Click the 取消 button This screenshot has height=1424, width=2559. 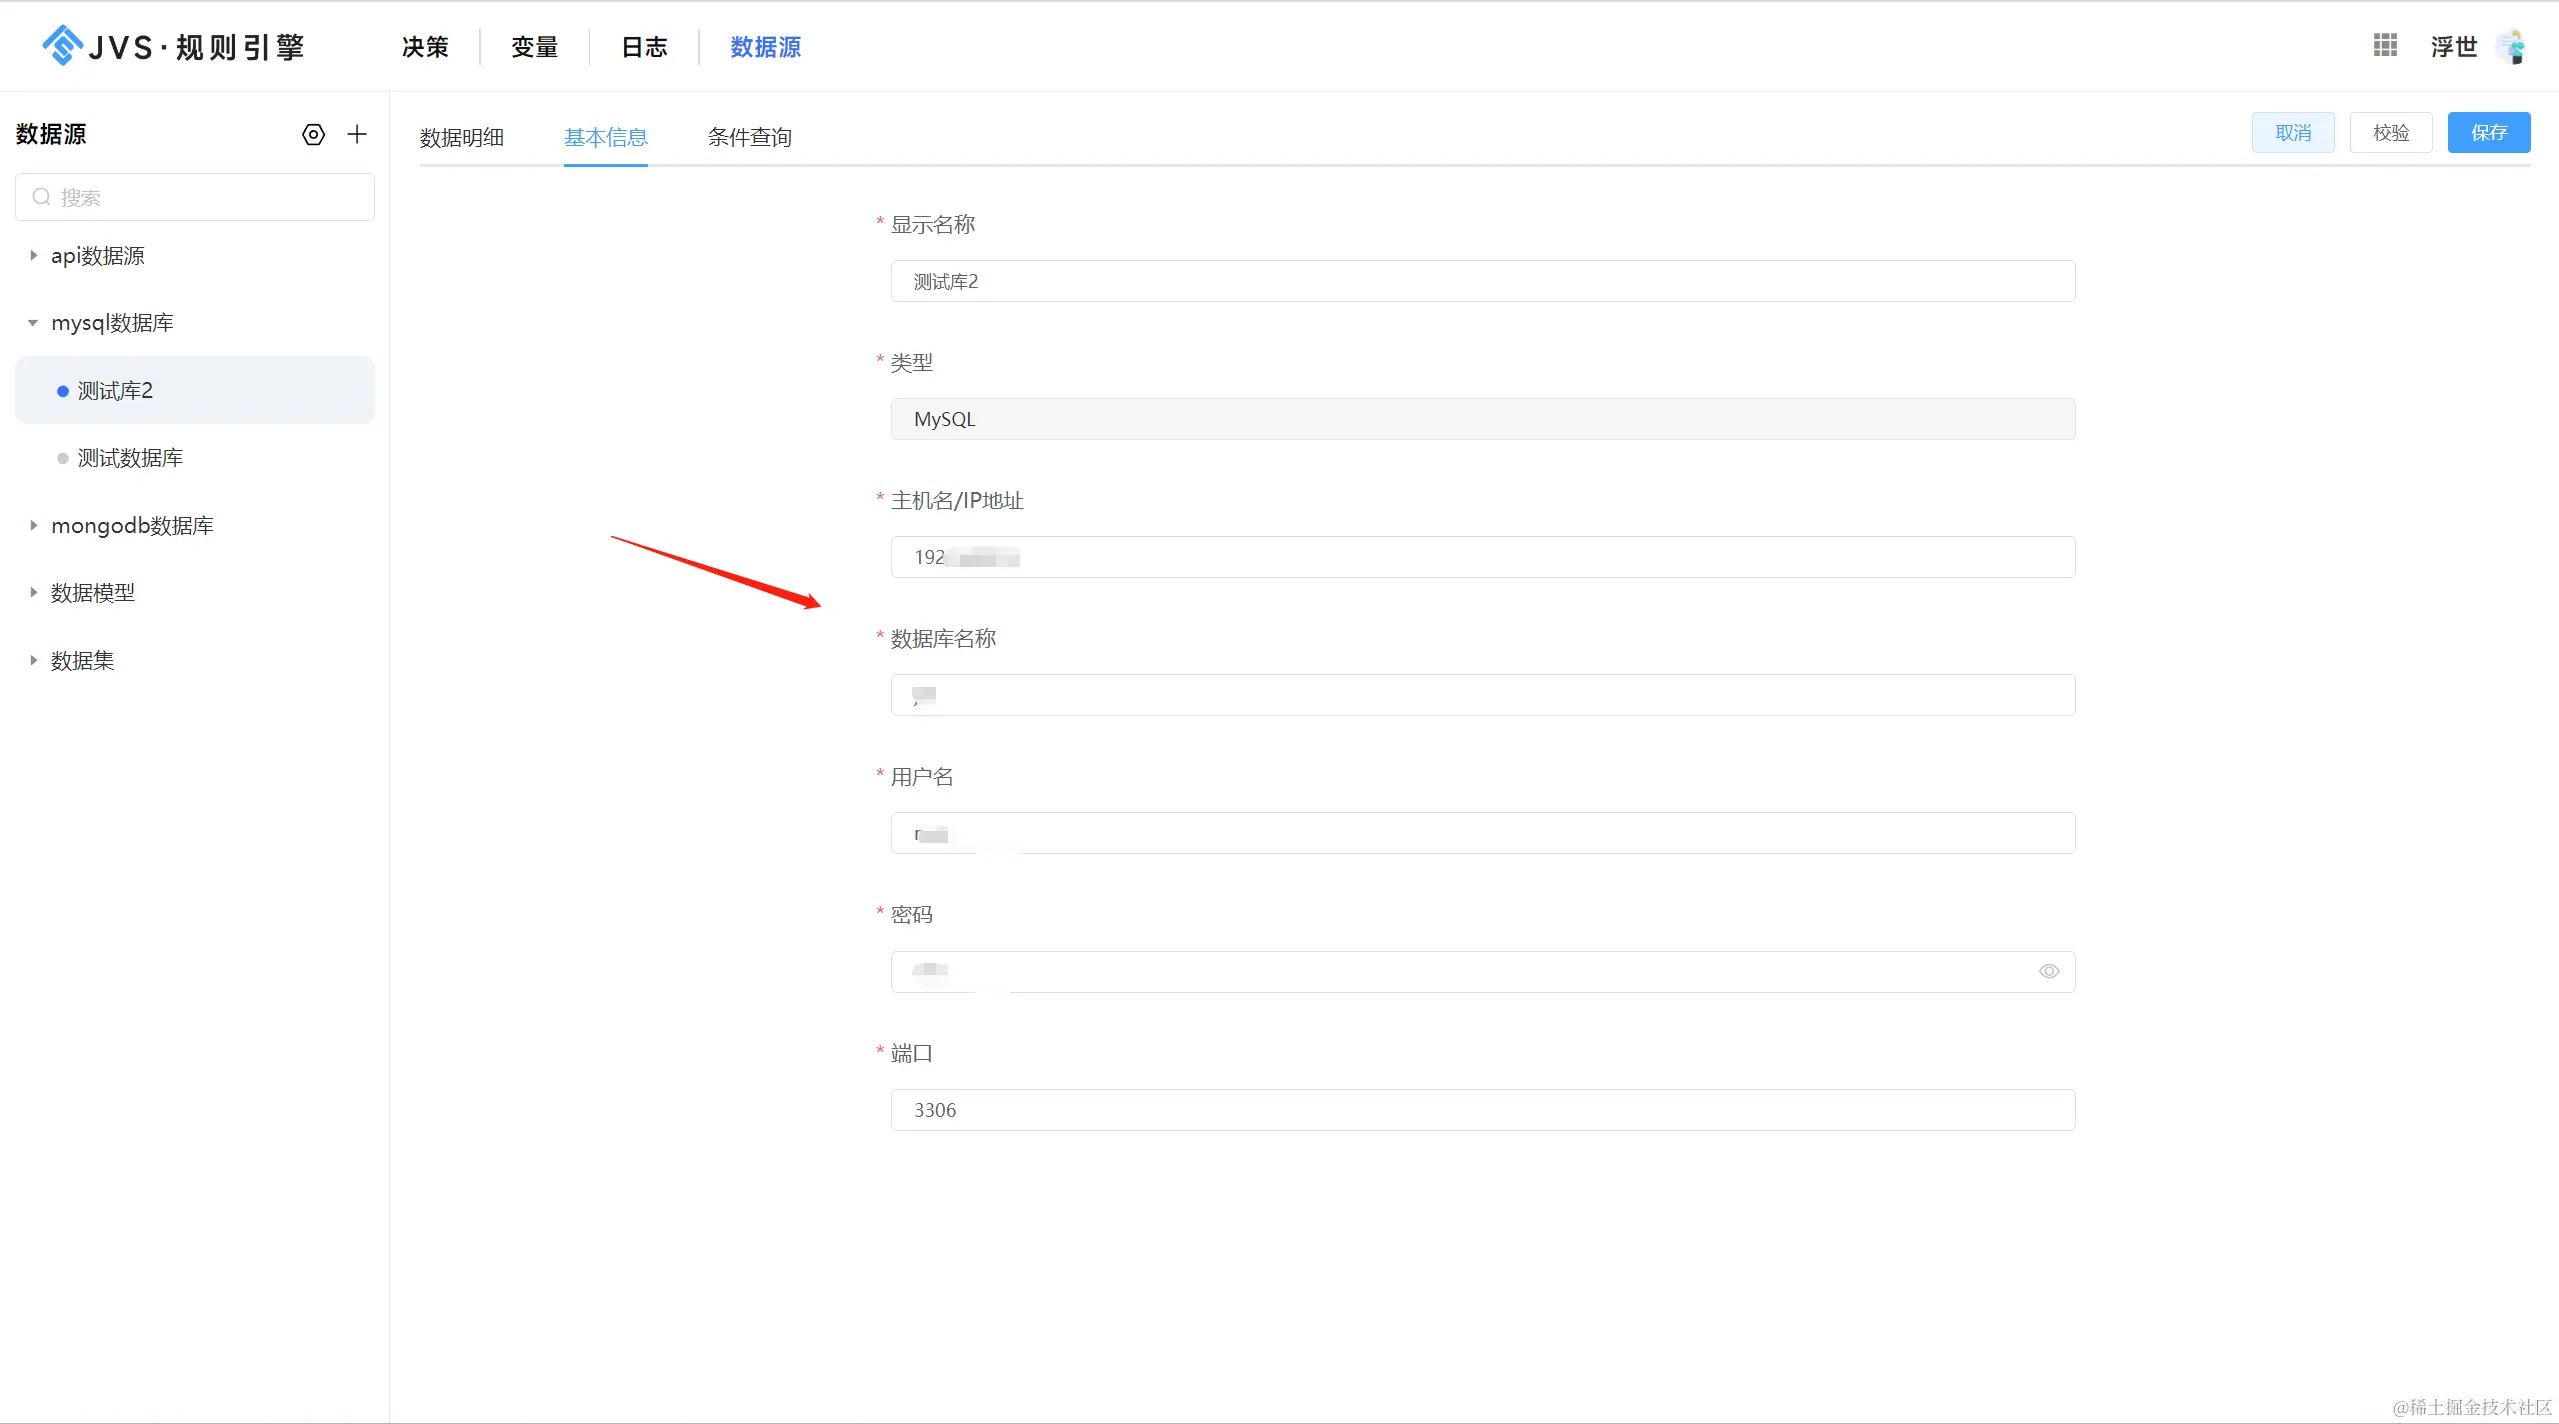[x=2292, y=133]
